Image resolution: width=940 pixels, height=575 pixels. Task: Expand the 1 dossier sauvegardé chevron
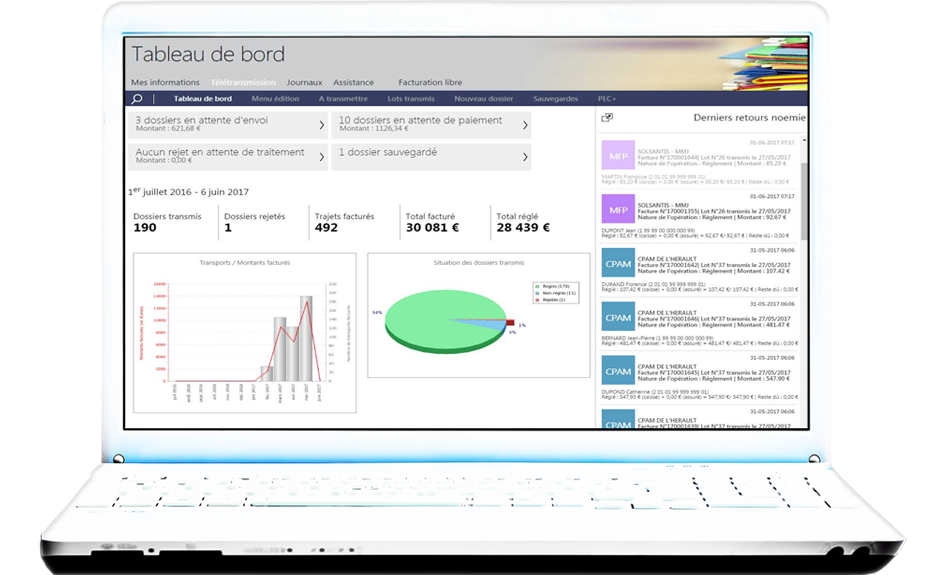pyautogui.click(x=525, y=156)
